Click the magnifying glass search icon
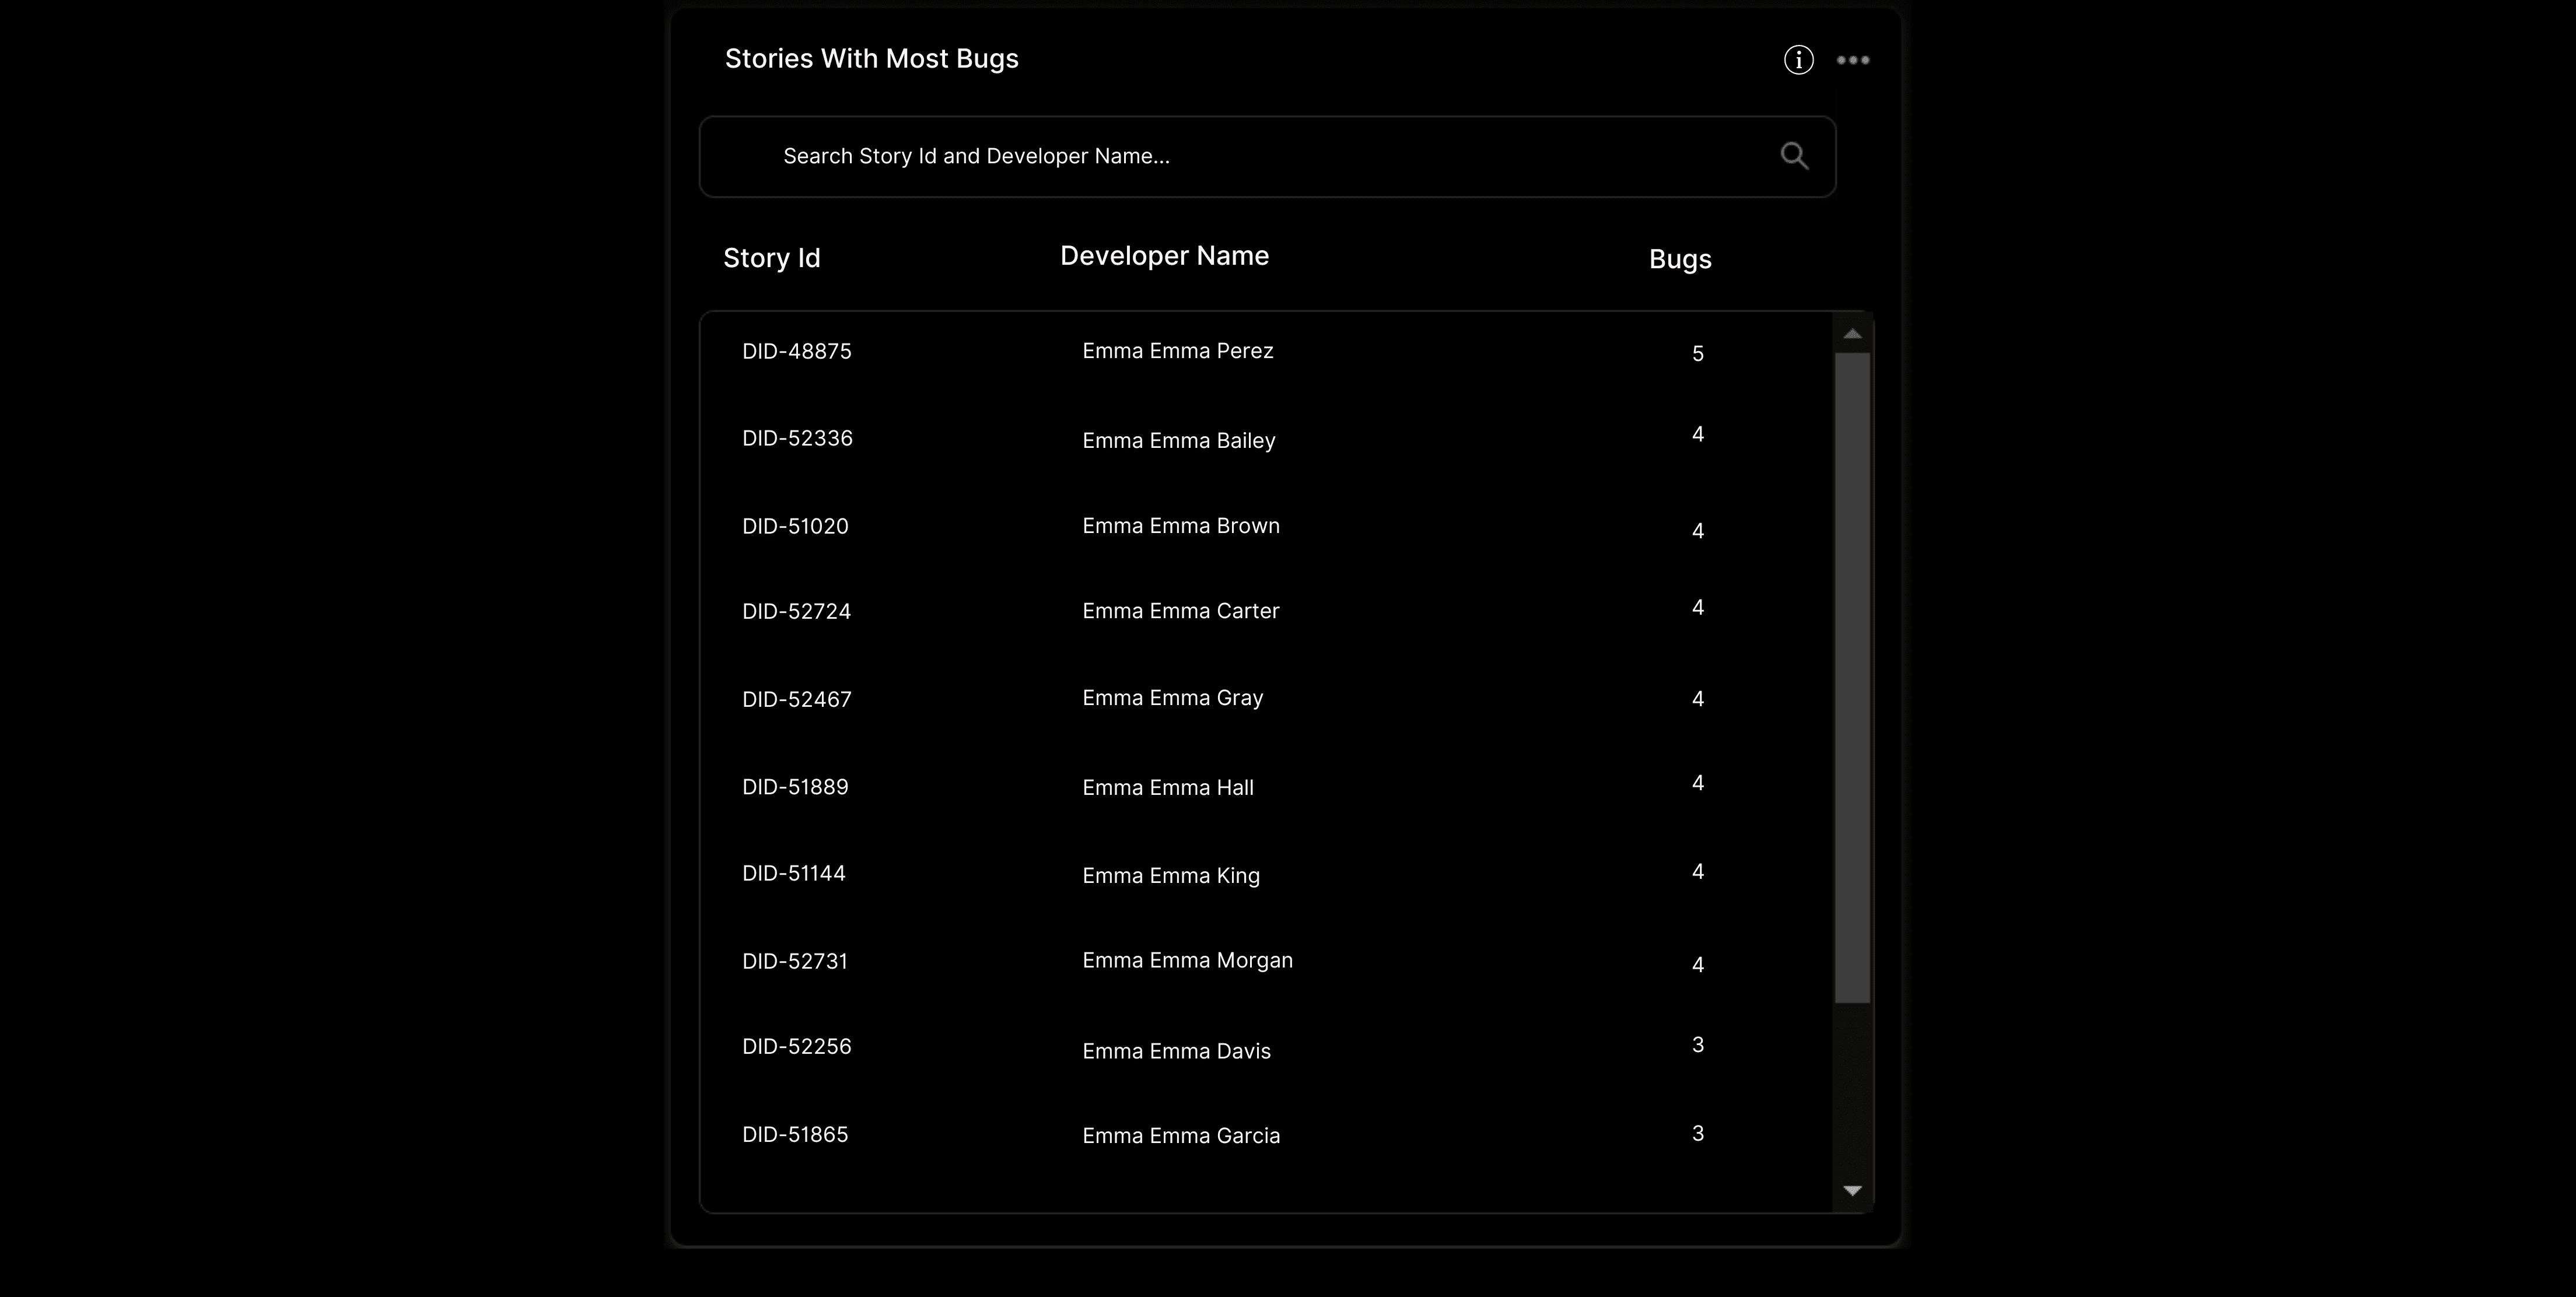The height and width of the screenshot is (1297, 2576). pyautogui.click(x=1794, y=156)
